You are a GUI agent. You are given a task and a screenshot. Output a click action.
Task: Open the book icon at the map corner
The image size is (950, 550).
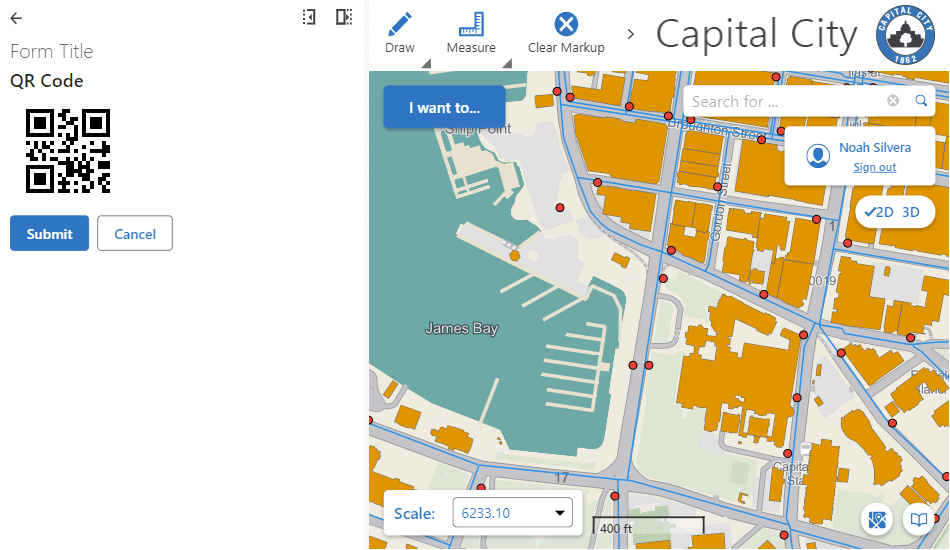(x=917, y=519)
